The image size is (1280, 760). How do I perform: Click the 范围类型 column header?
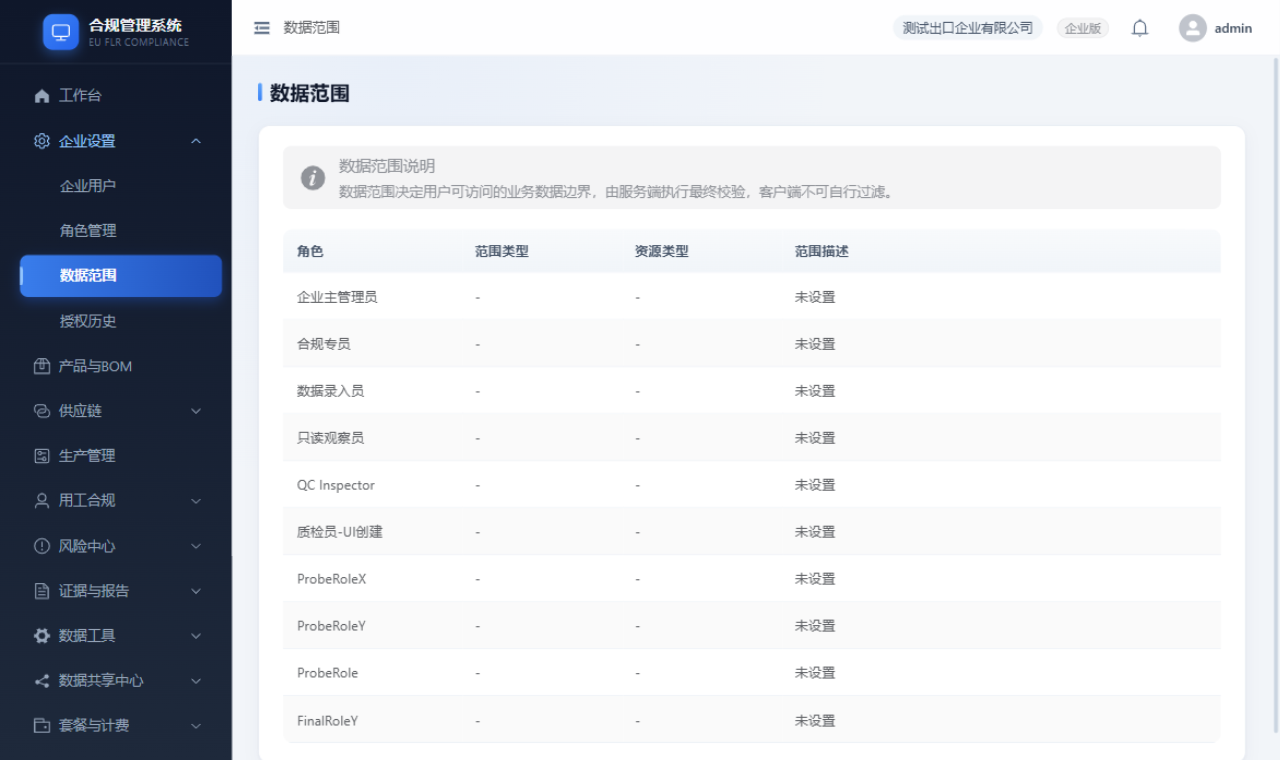pos(502,252)
